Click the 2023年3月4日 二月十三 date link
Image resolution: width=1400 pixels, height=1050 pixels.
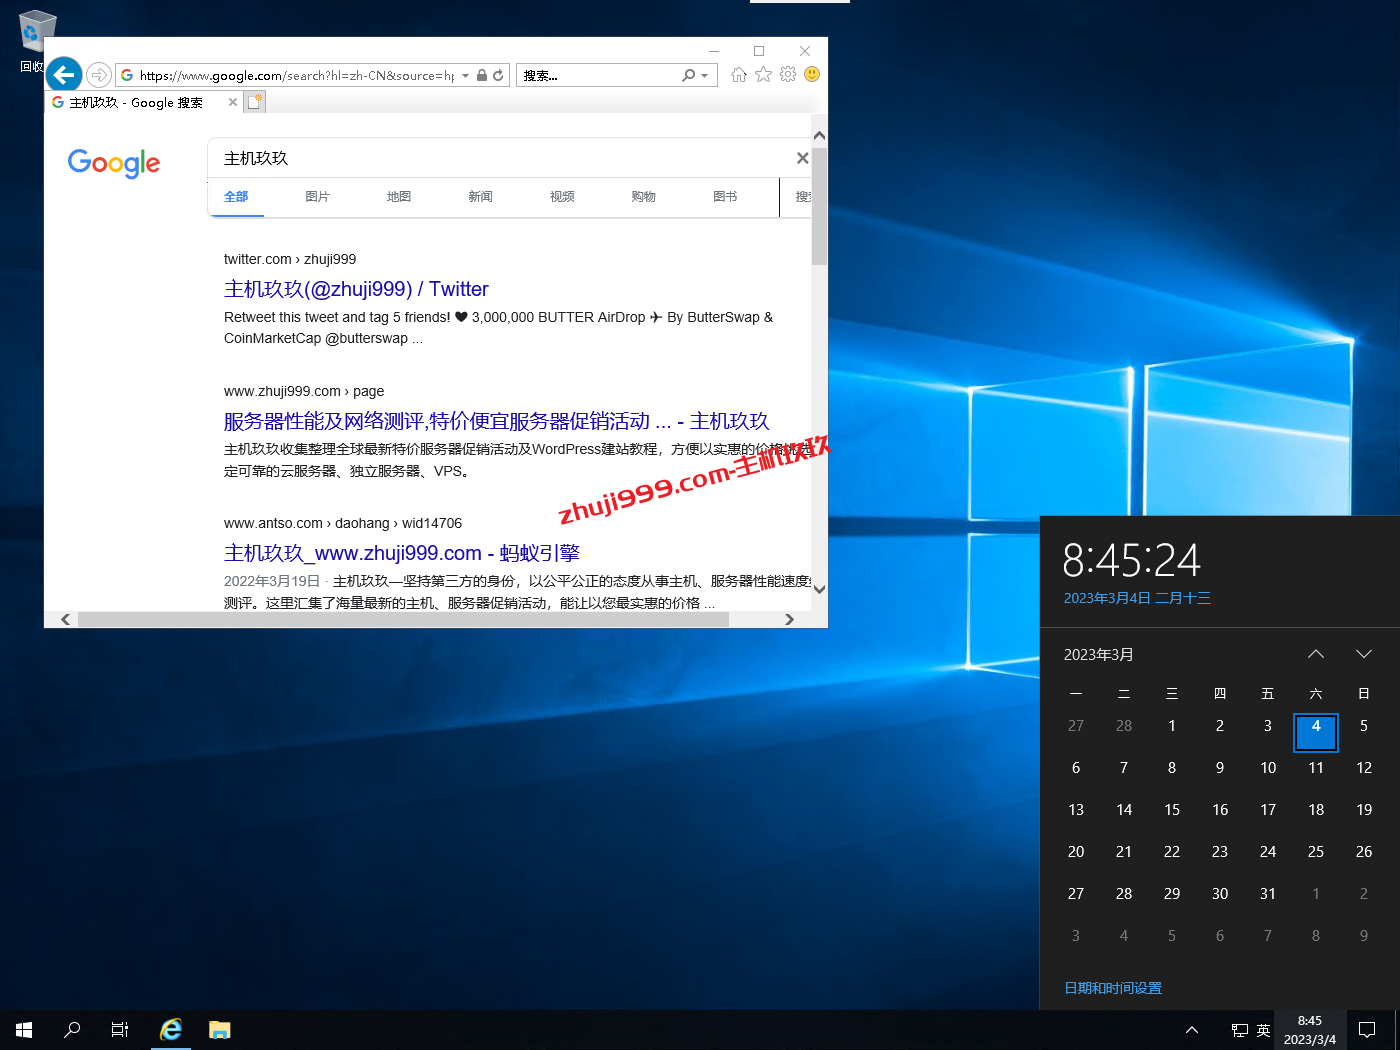click(1137, 598)
